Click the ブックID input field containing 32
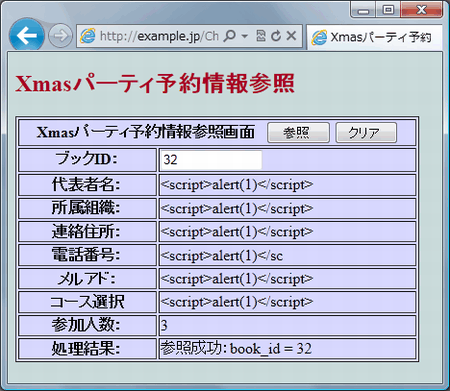This screenshot has width=450, height=391. 211,160
